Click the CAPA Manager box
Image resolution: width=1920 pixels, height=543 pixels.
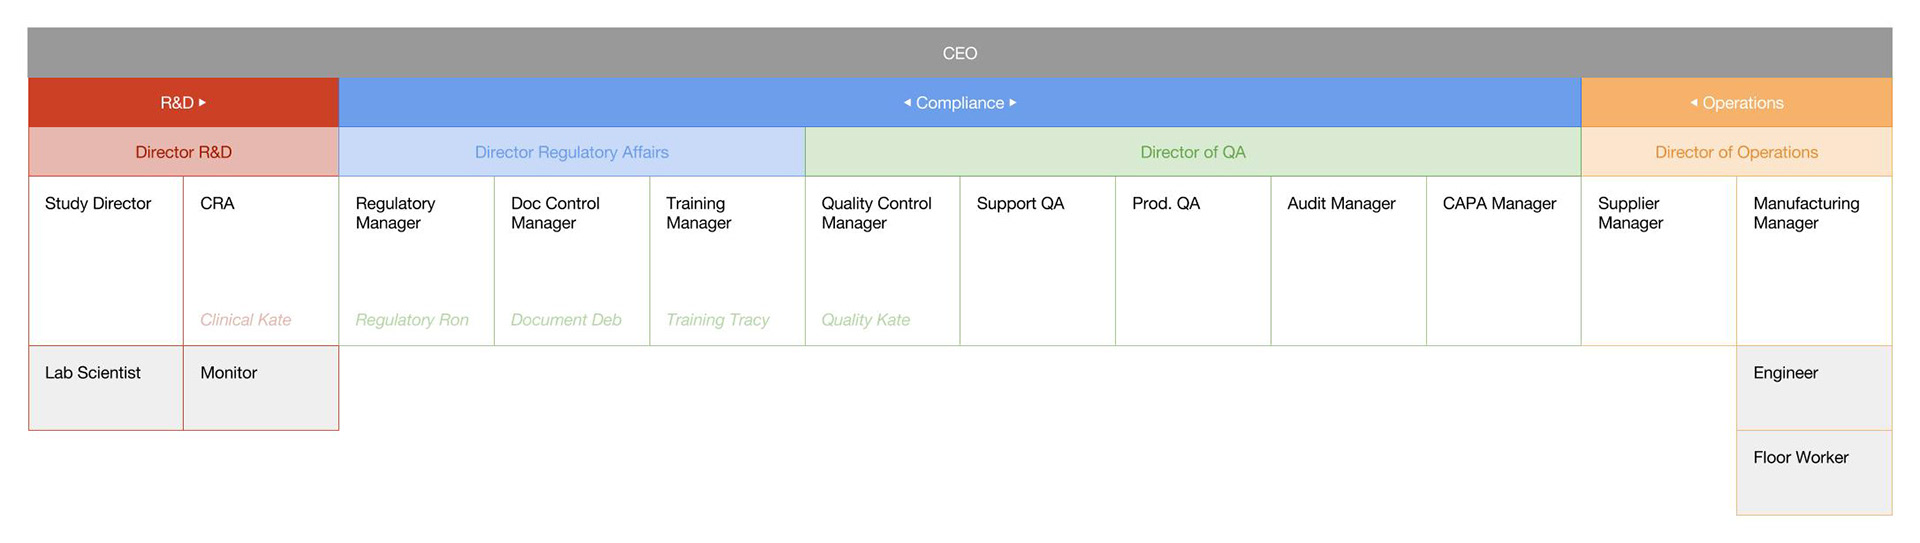point(1502,260)
